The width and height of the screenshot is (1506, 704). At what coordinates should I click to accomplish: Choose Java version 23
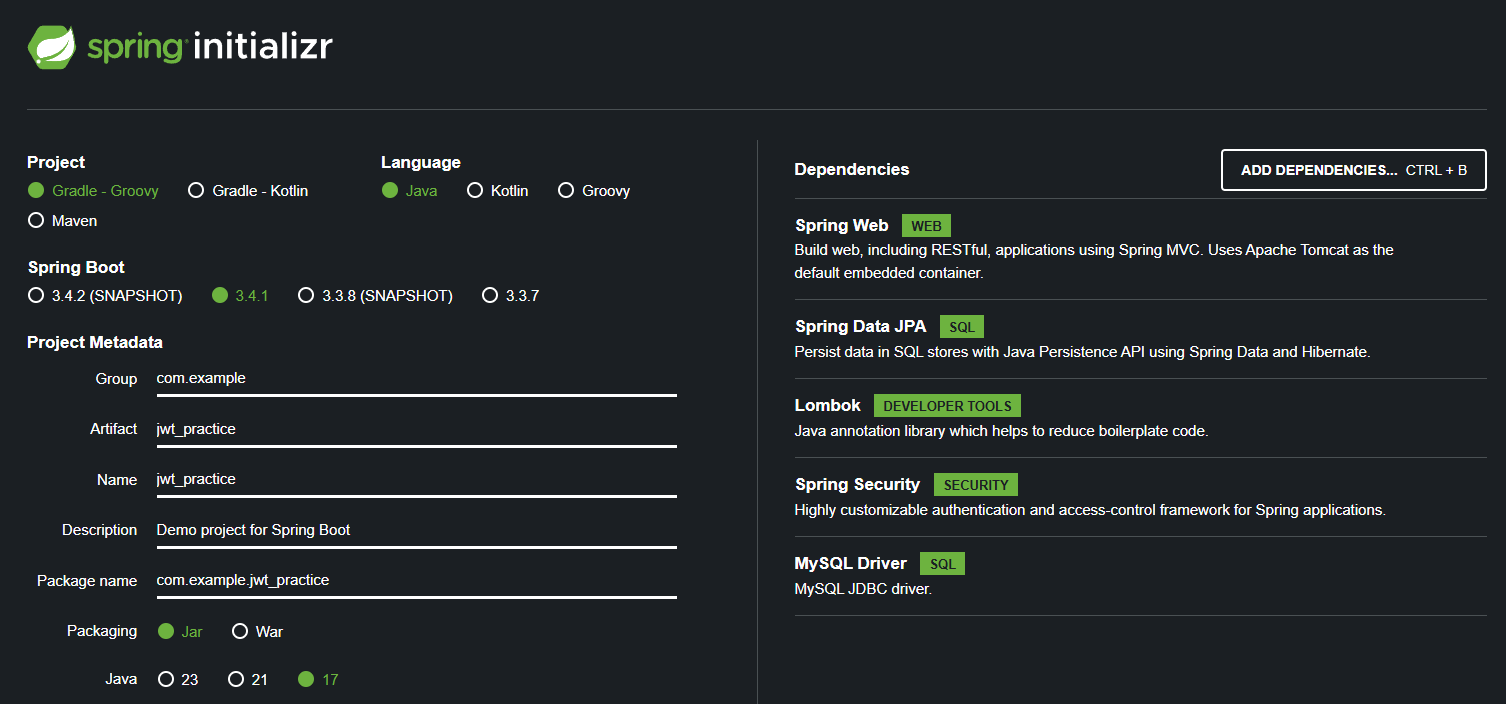pos(178,679)
